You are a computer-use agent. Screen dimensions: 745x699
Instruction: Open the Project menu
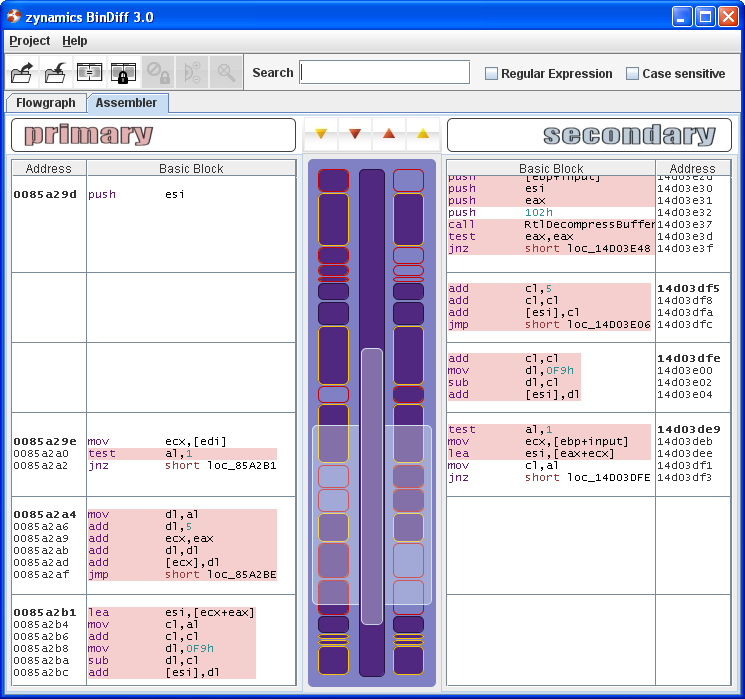pos(29,41)
